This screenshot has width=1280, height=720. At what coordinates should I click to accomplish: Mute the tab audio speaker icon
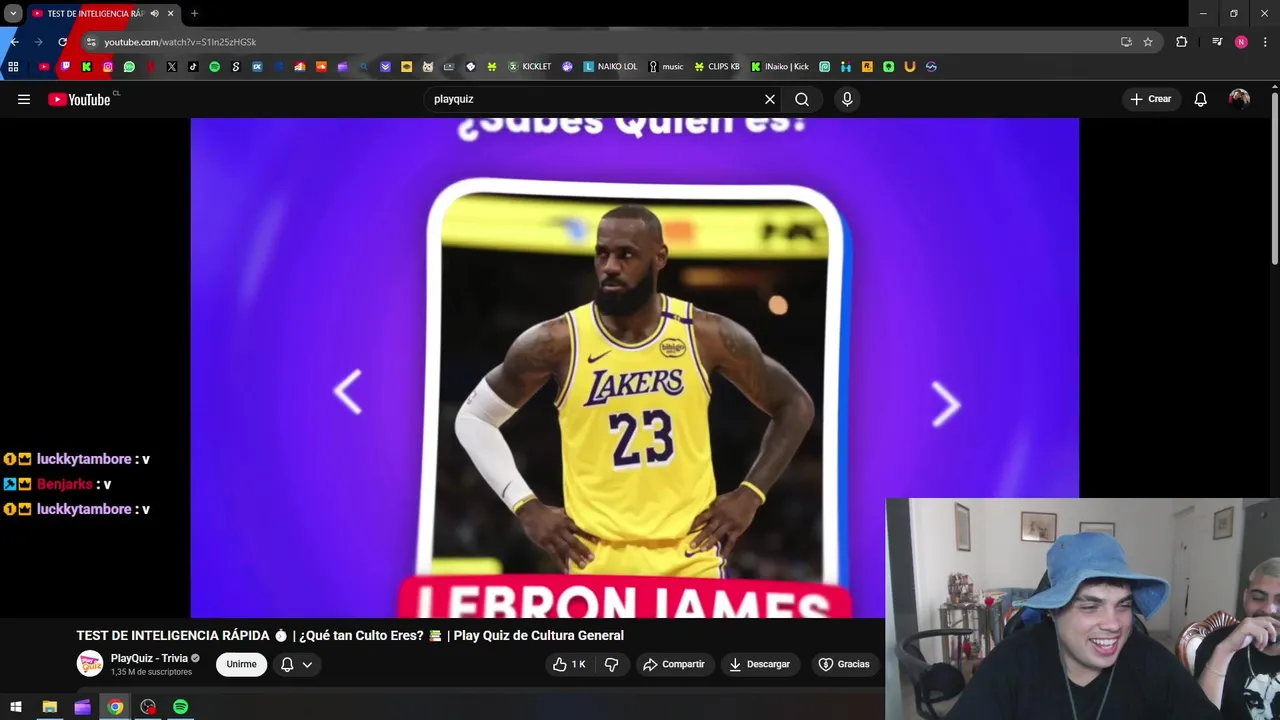(x=154, y=14)
